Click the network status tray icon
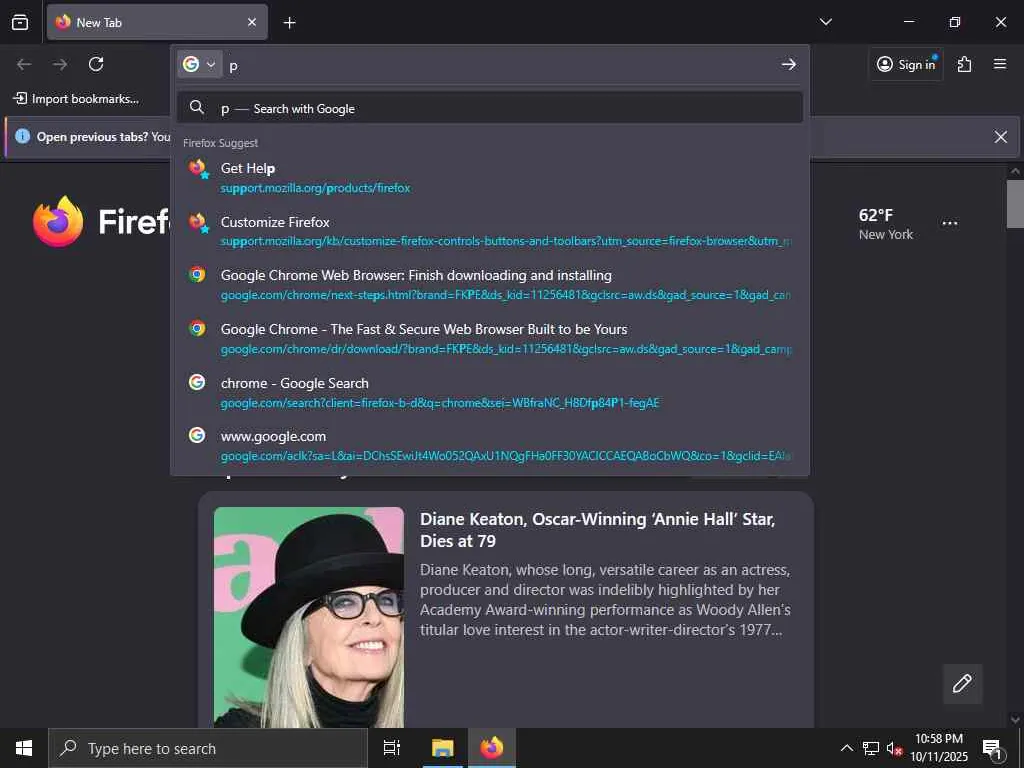This screenshot has height=768, width=1024. pos(871,748)
